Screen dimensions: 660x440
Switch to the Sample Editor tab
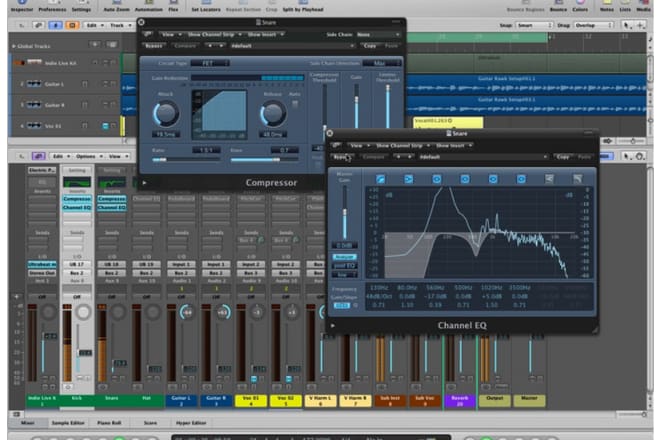point(68,423)
